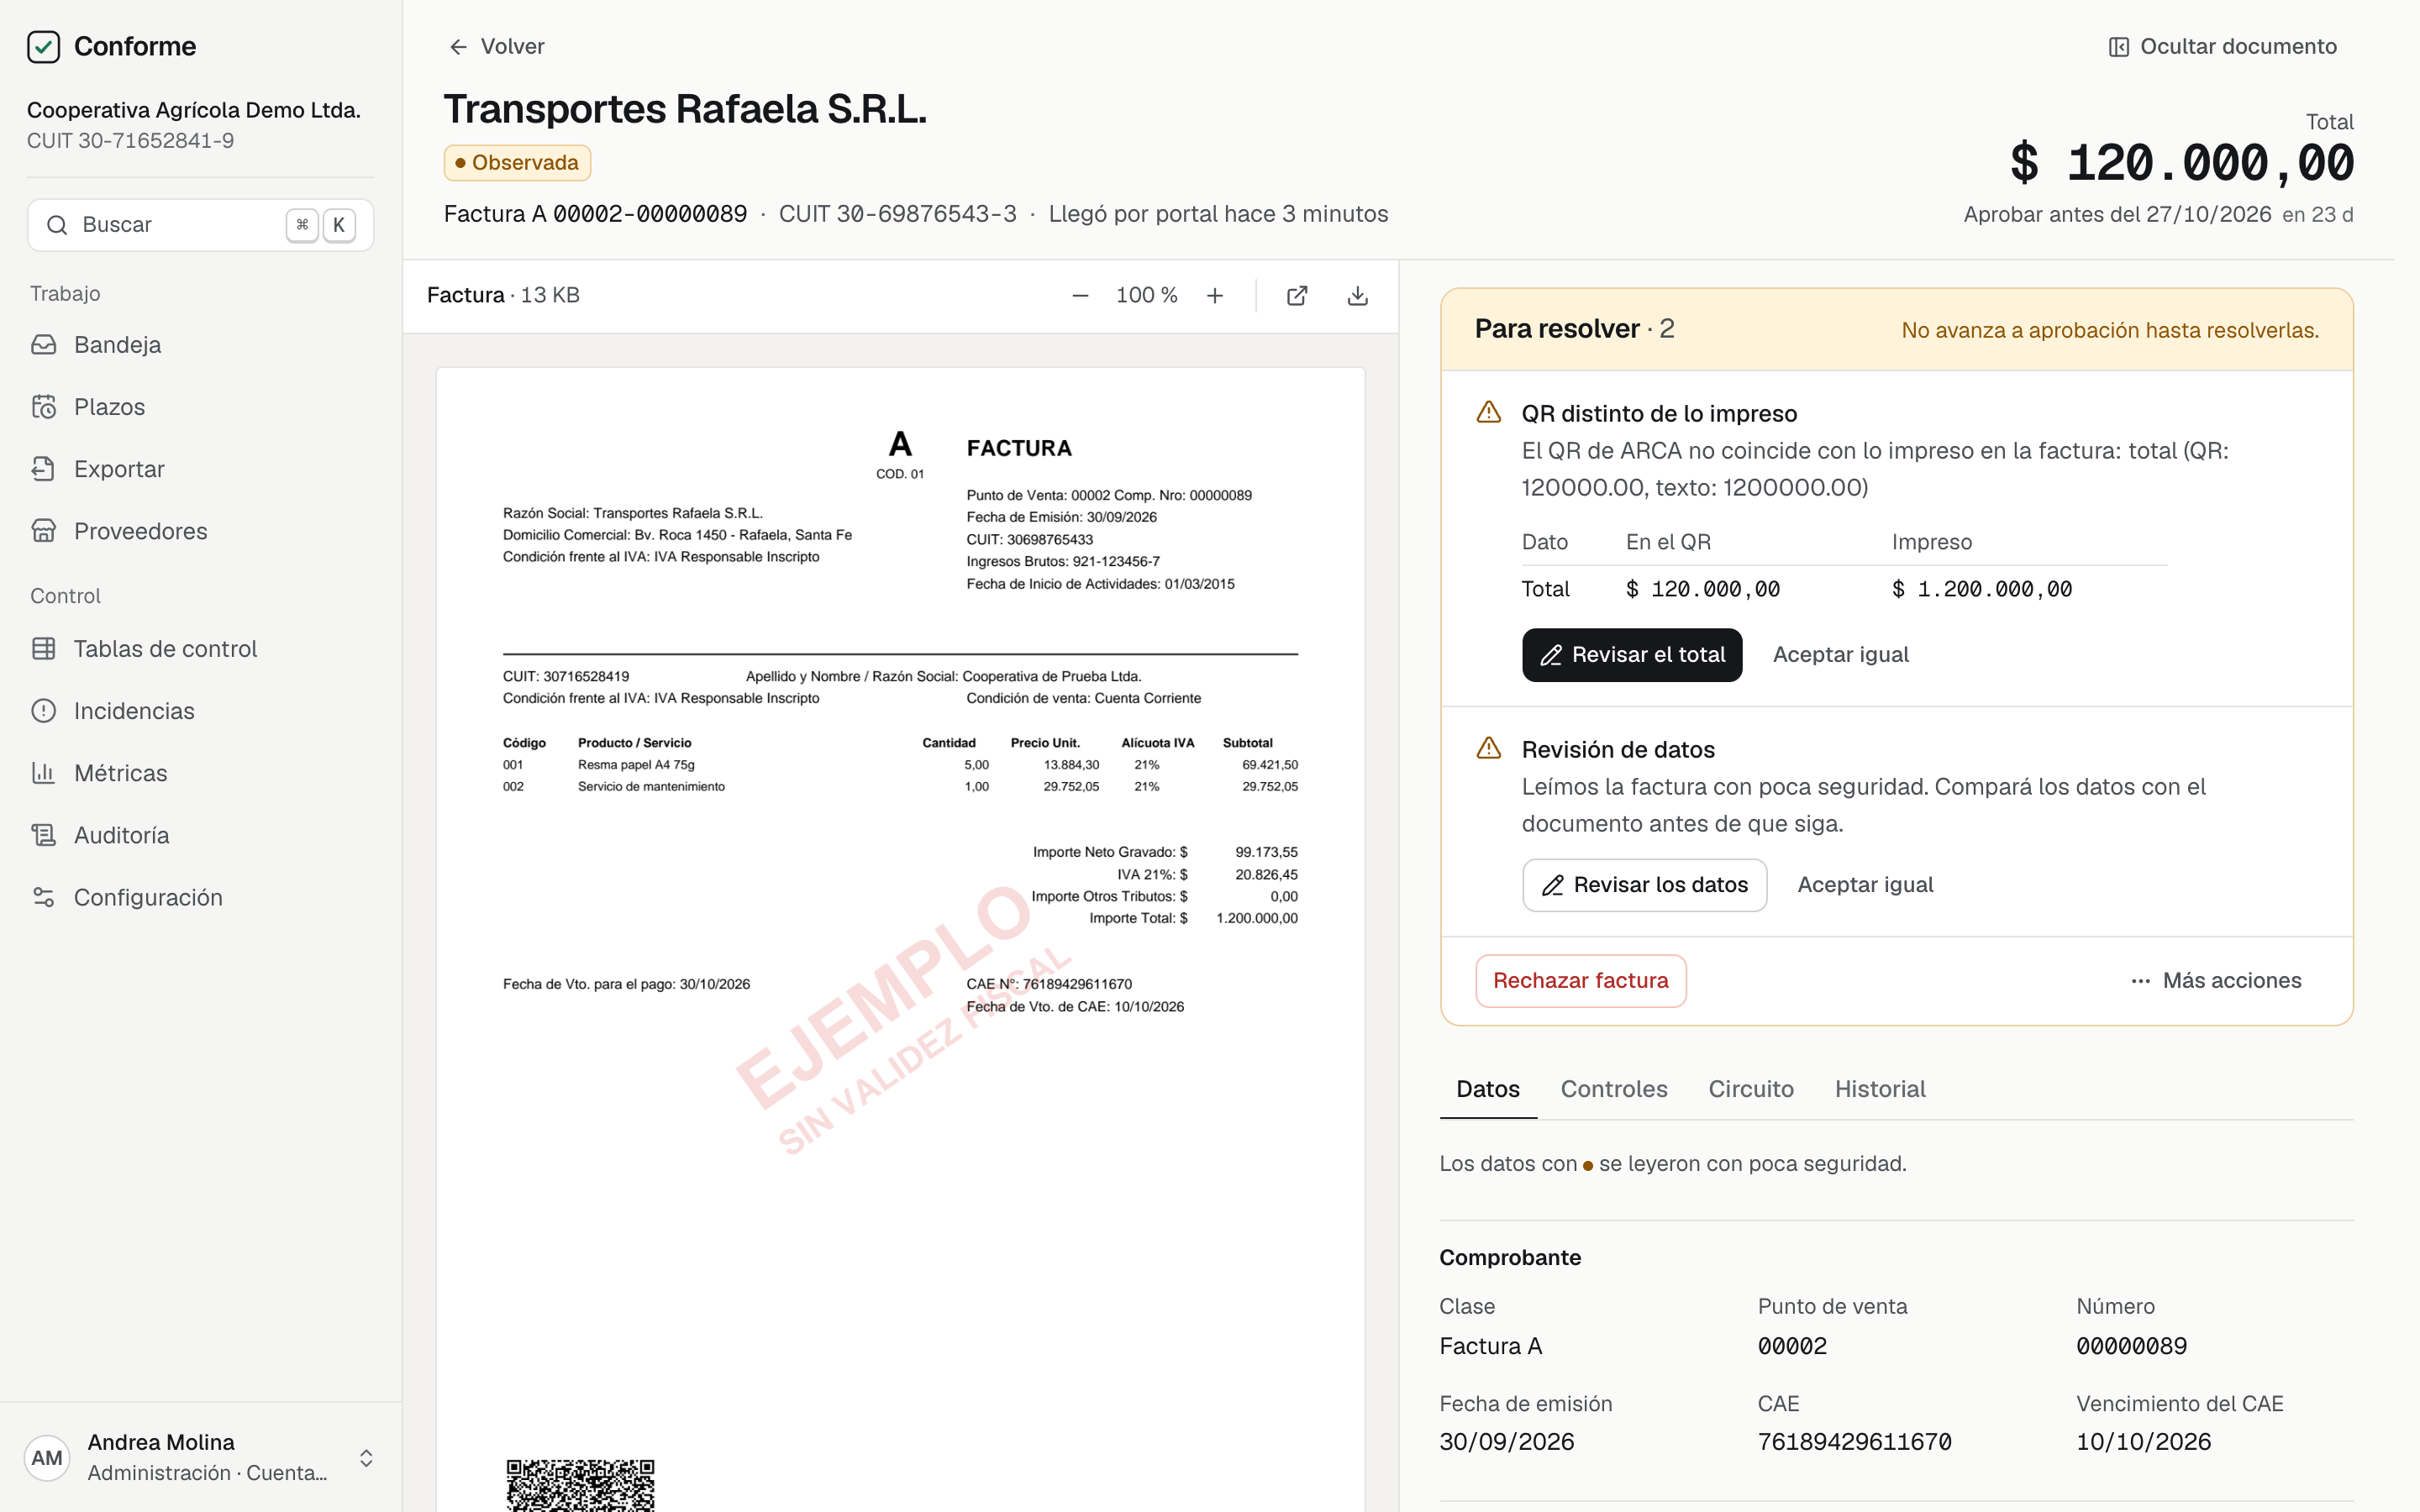Click the QR distinto de lo impreso warning icon
This screenshot has height=1512, width=2420.
click(x=1489, y=412)
